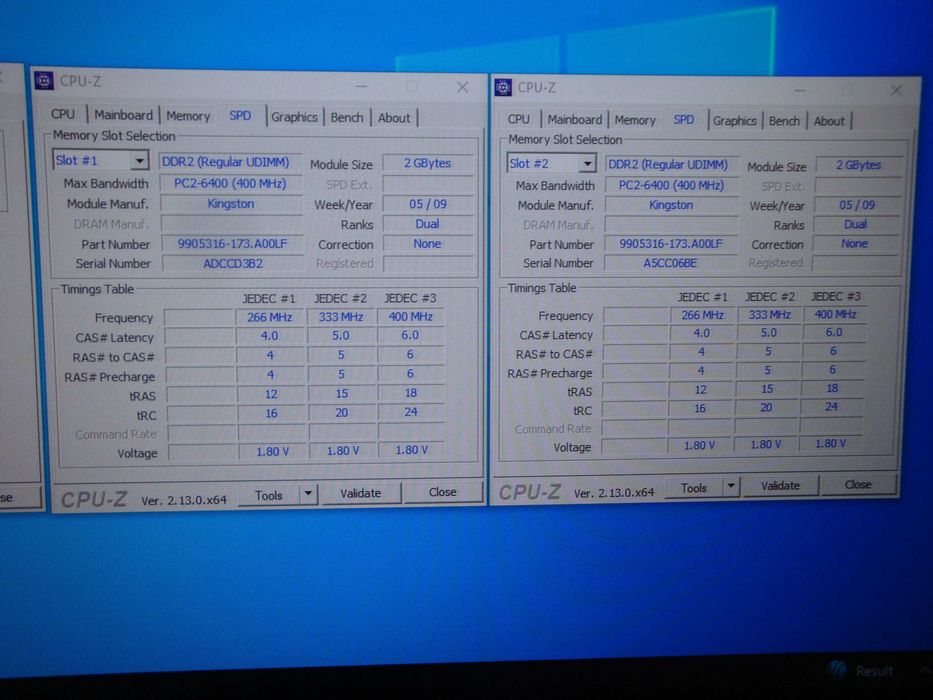This screenshot has width=933, height=700.
Task: Click Close button in right CPU-Z window
Action: point(858,485)
